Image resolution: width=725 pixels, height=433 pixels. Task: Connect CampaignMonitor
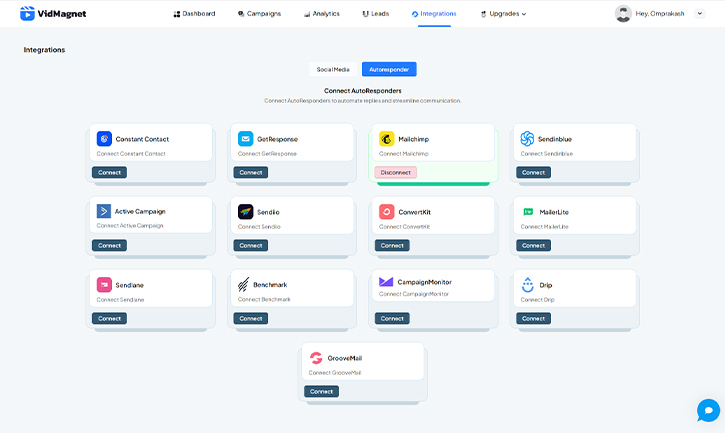[x=392, y=318]
